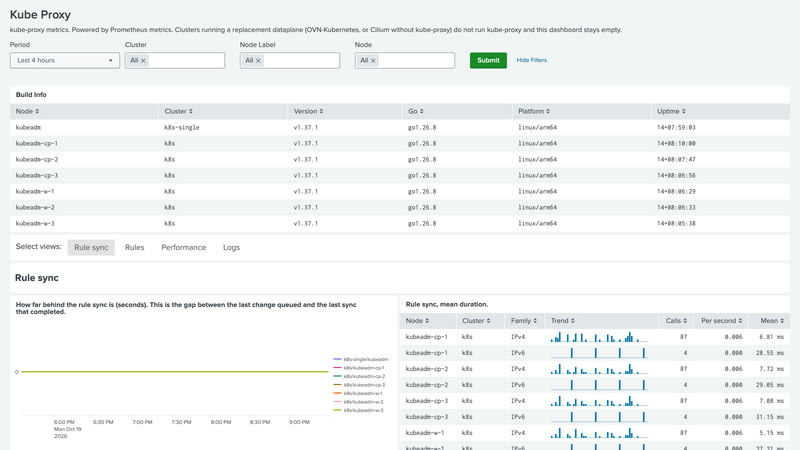Viewport: 800px width, 450px height.
Task: Click kubeadm-cp-1 in Build Info table
Action: pos(37,143)
